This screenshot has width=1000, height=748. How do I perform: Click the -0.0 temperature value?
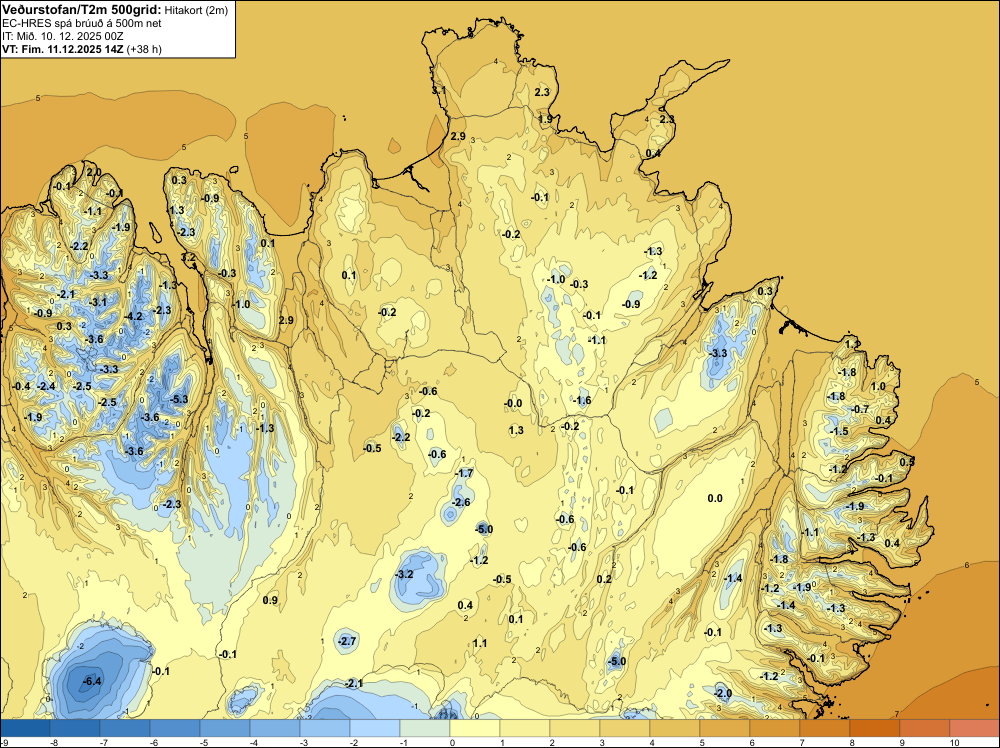pyautogui.click(x=513, y=403)
